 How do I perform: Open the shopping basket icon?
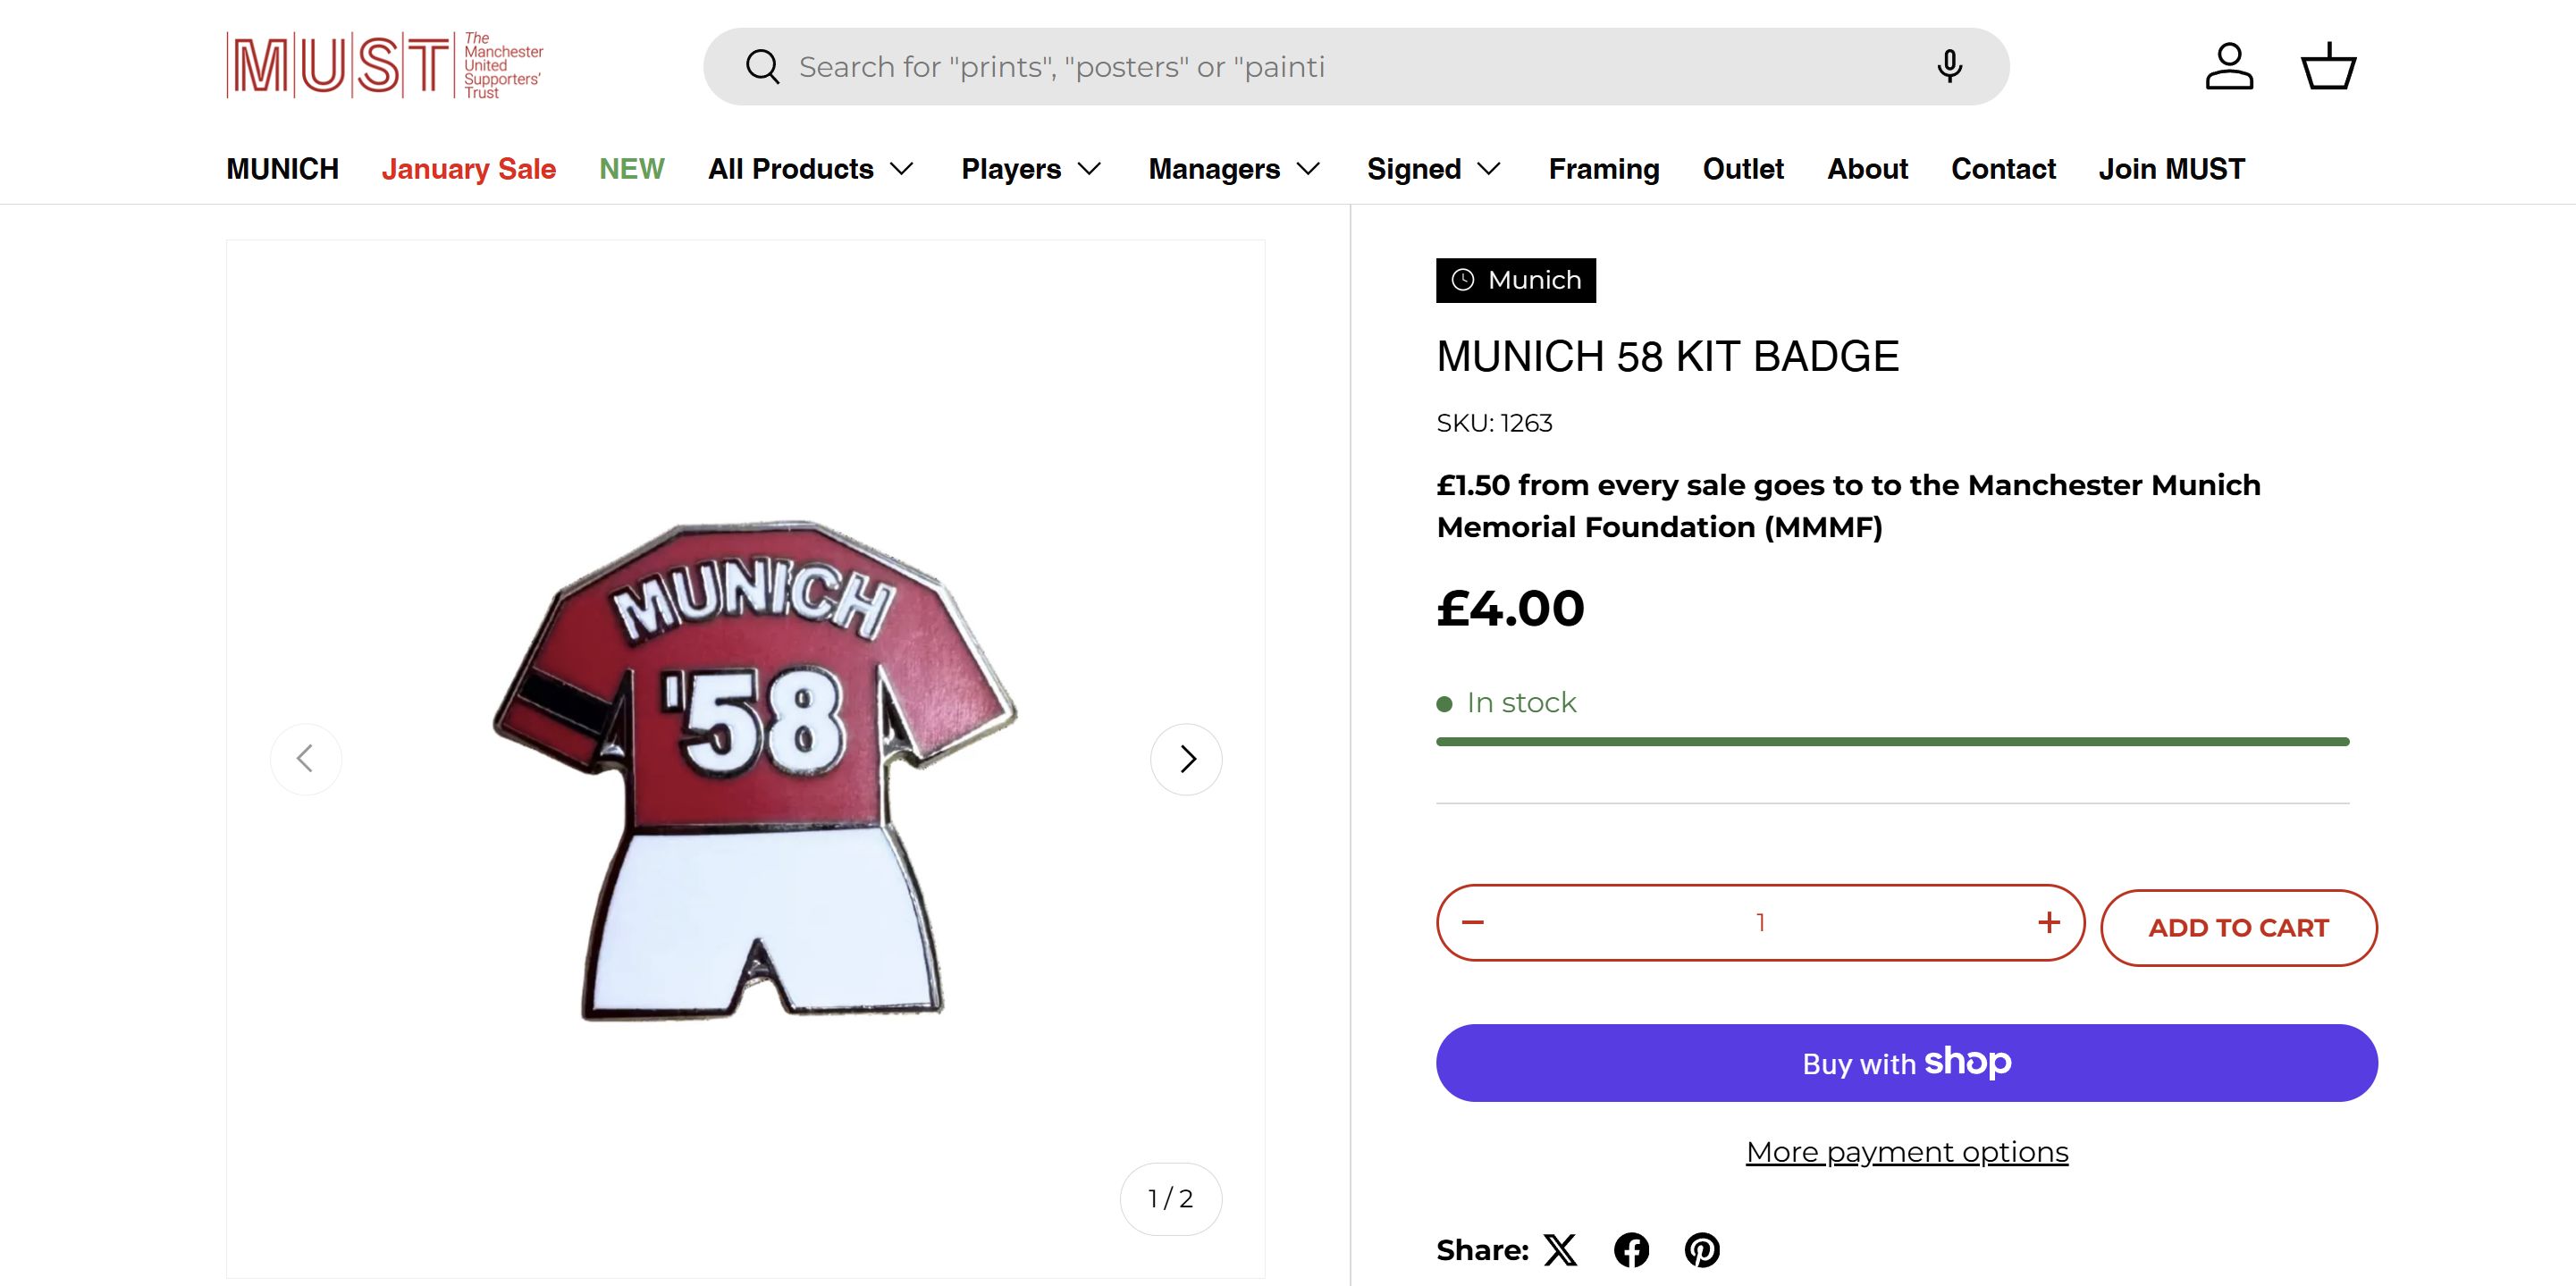tap(2328, 67)
